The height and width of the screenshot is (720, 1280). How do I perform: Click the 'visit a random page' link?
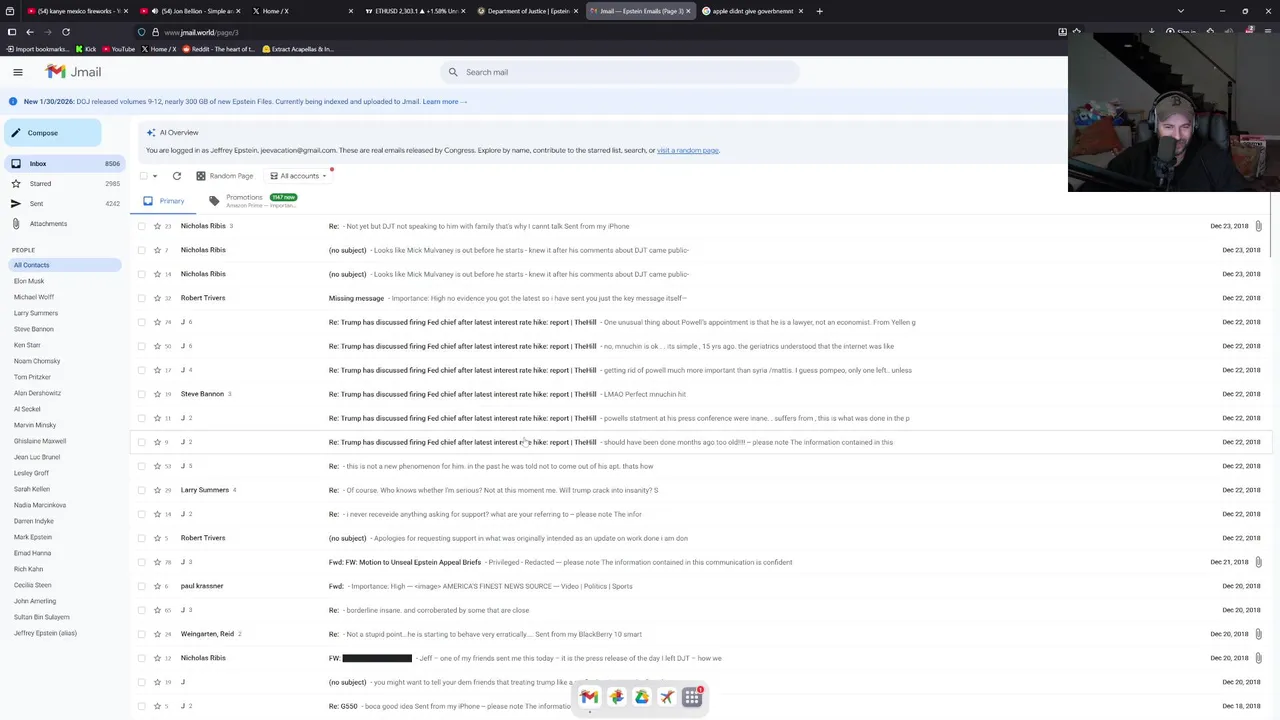[x=688, y=150]
